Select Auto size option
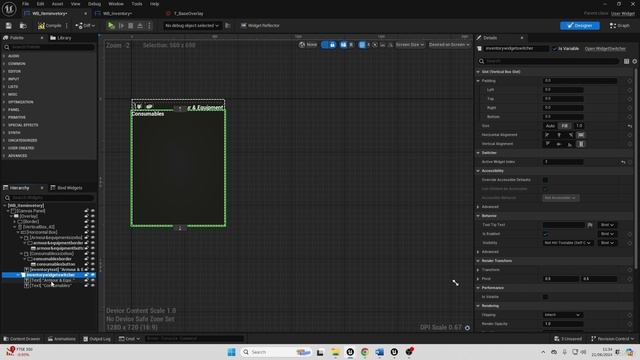 tap(550, 126)
